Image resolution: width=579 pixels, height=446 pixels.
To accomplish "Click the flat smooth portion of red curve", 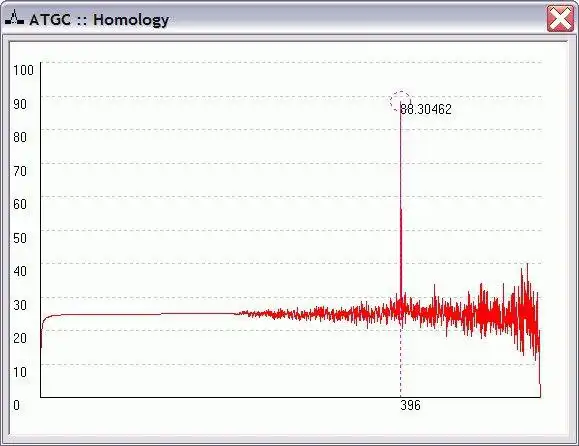I will (x=140, y=315).
